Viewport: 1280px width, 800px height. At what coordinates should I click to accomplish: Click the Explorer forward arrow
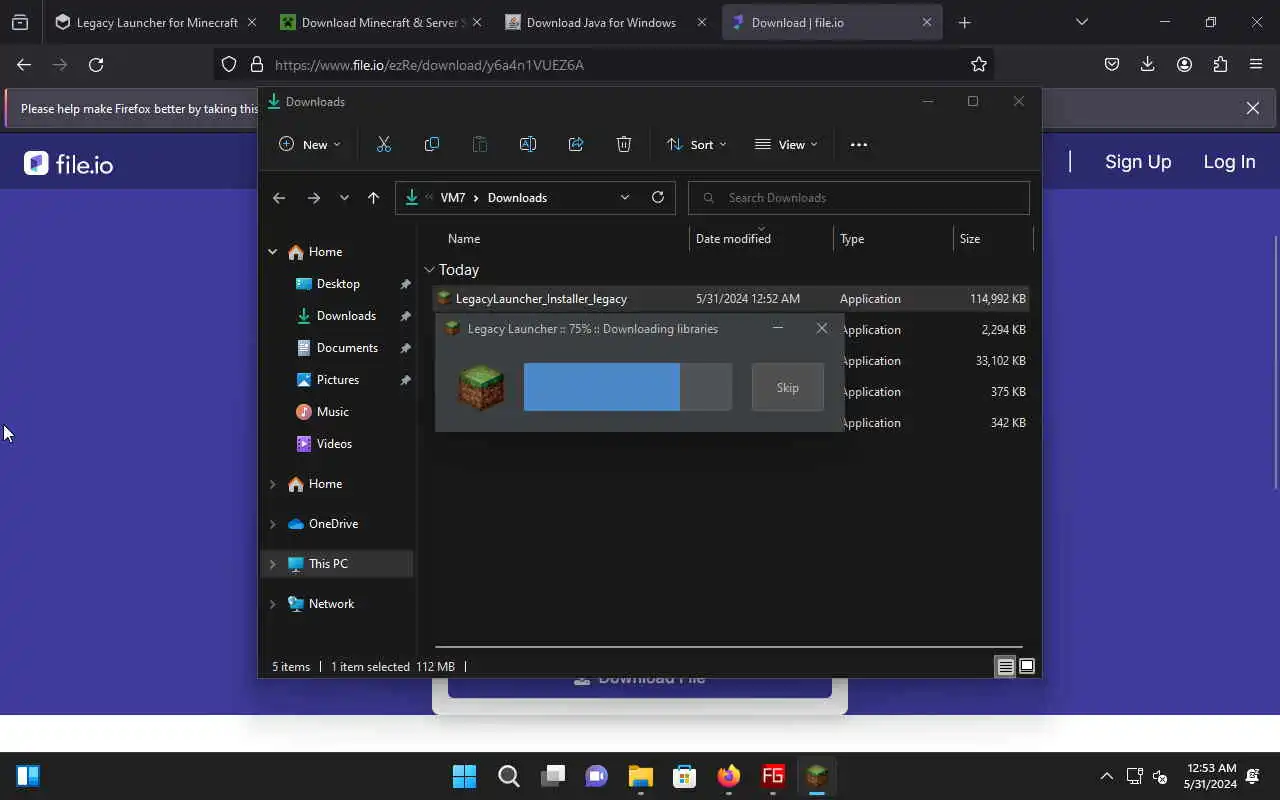[314, 198]
